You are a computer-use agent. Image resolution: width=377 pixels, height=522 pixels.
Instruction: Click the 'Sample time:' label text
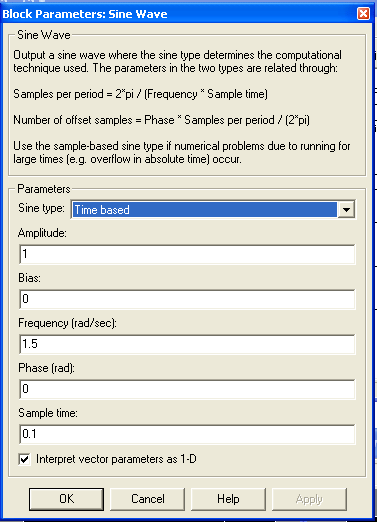tap(48, 413)
